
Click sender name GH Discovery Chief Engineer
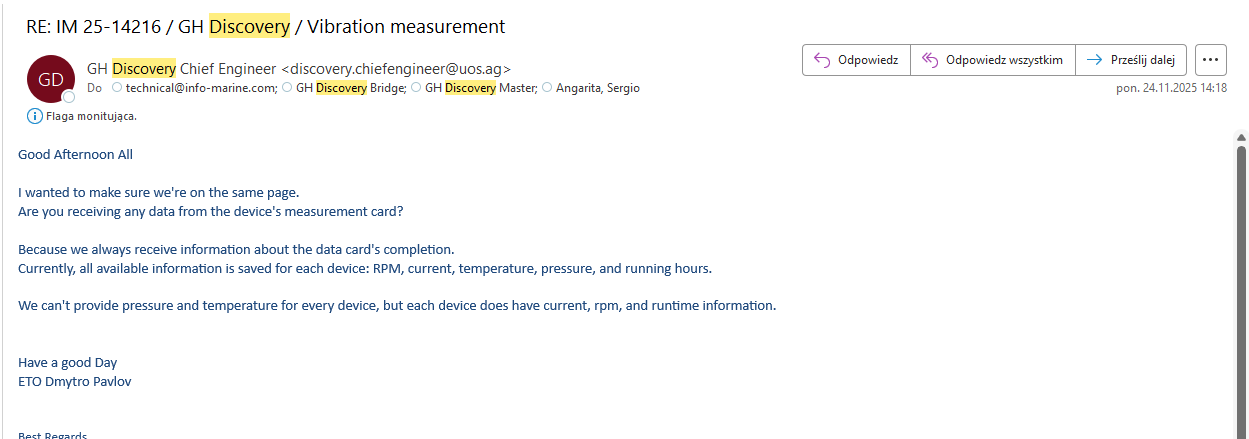[x=182, y=69]
